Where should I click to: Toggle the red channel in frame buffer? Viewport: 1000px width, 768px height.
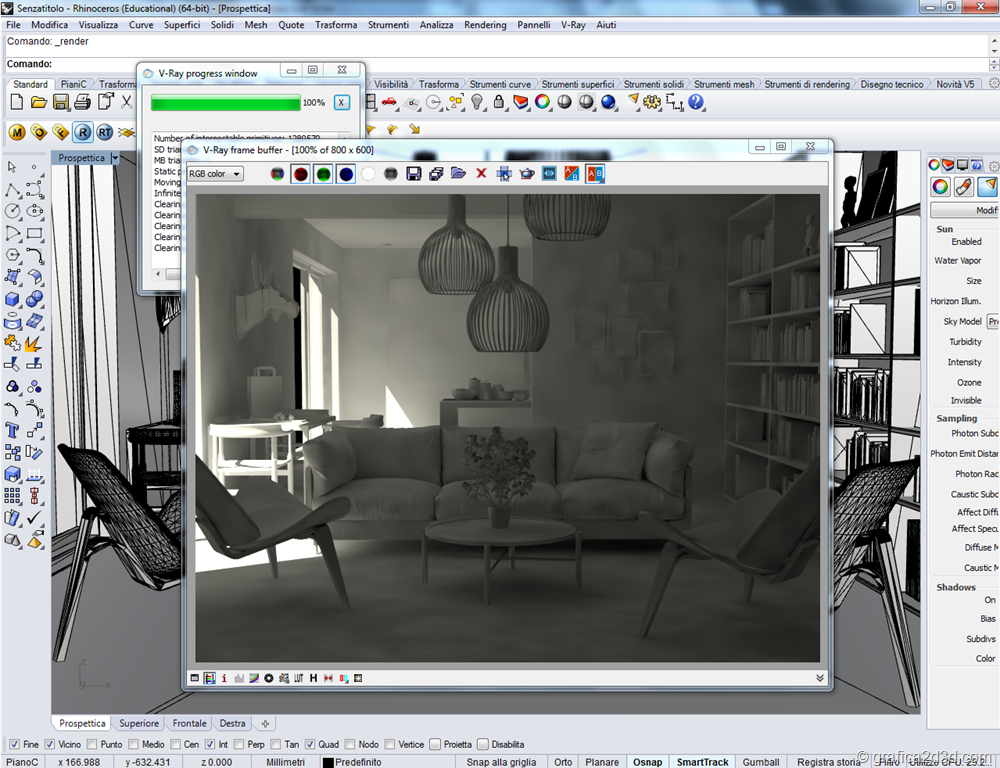point(300,174)
